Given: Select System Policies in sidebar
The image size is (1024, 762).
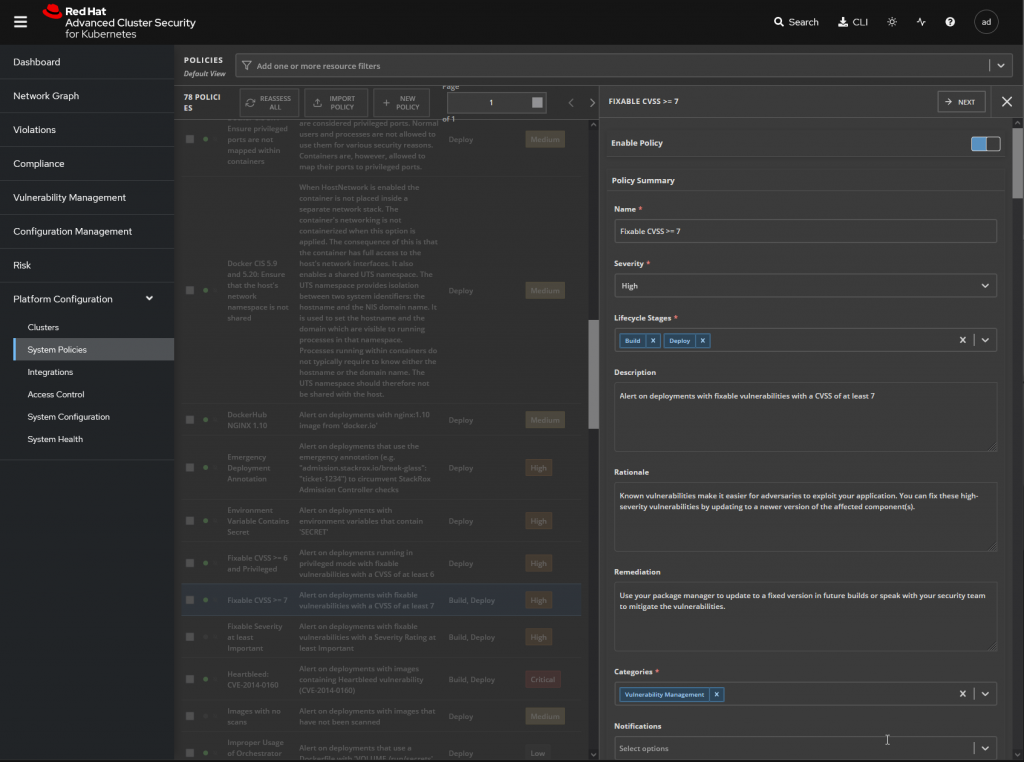Looking at the screenshot, I should click(93, 349).
